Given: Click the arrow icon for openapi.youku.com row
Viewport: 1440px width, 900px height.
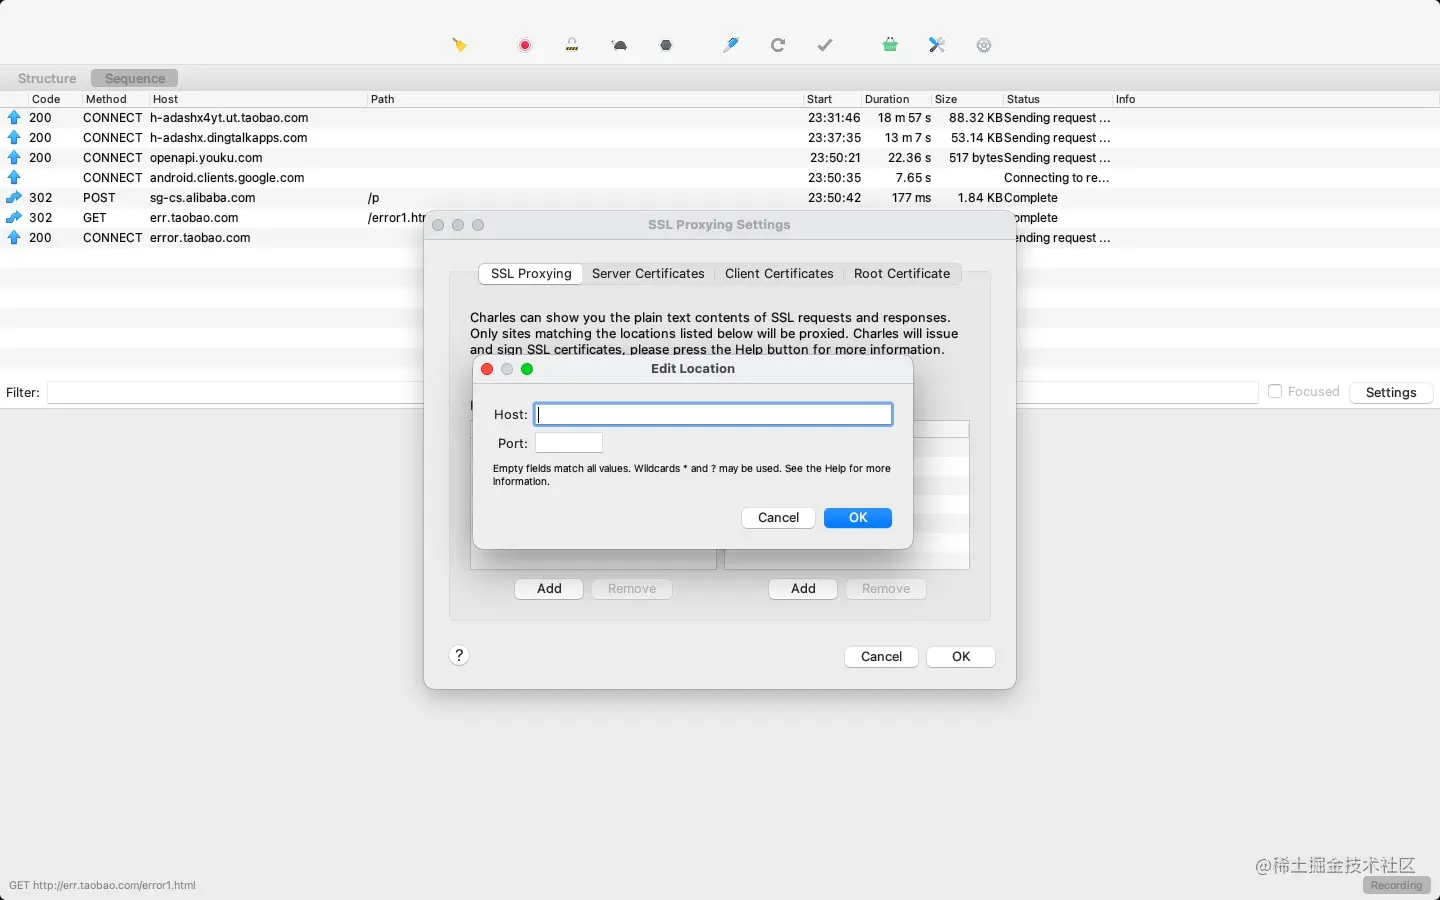Looking at the screenshot, I should [14, 158].
